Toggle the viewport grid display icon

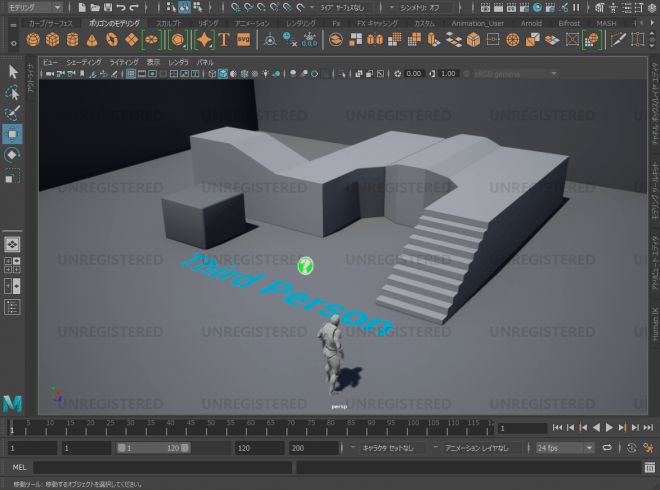pyautogui.click(x=131, y=74)
